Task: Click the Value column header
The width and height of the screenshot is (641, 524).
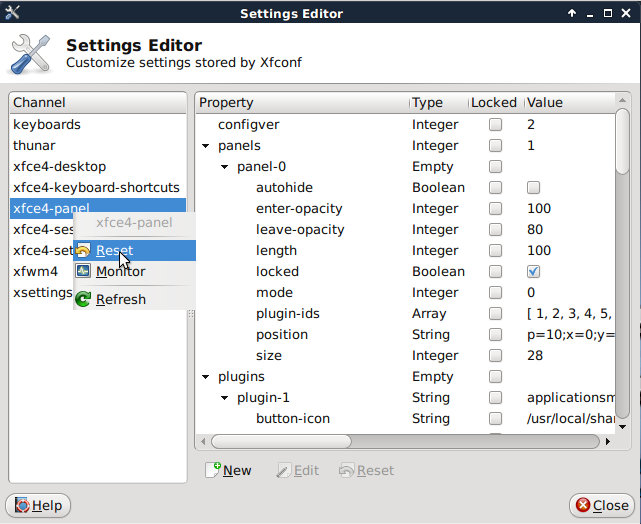Action: pyautogui.click(x=570, y=102)
